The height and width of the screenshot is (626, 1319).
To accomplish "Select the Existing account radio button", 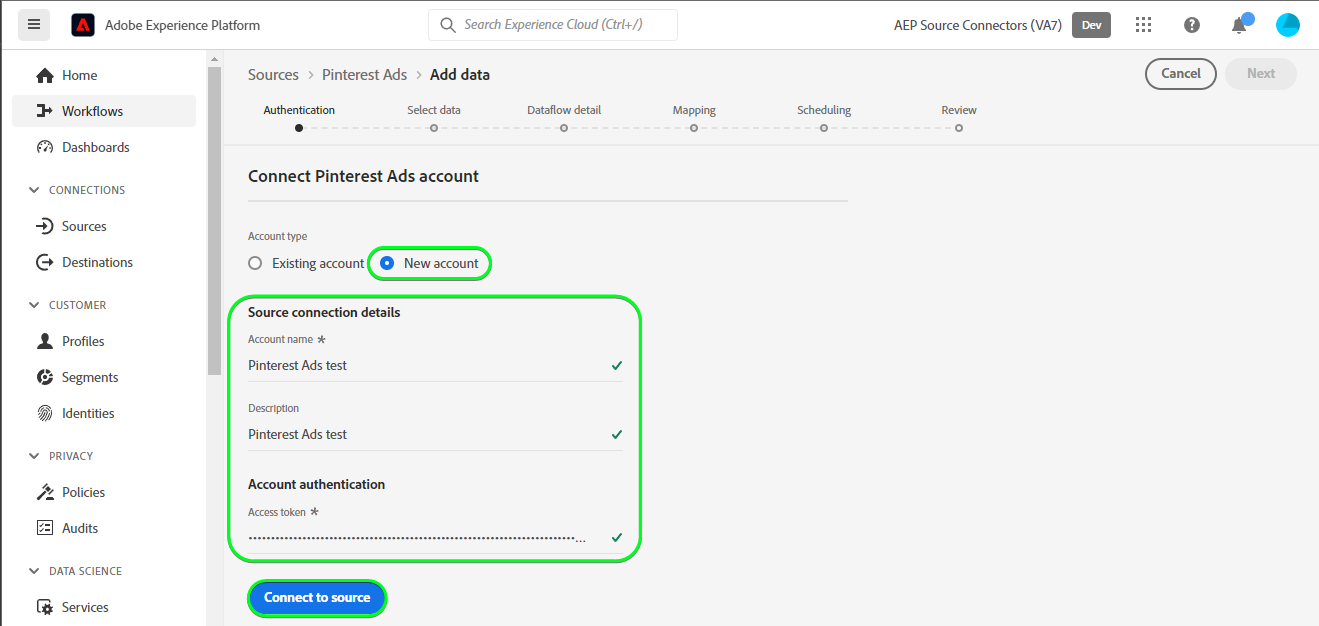I will (255, 263).
